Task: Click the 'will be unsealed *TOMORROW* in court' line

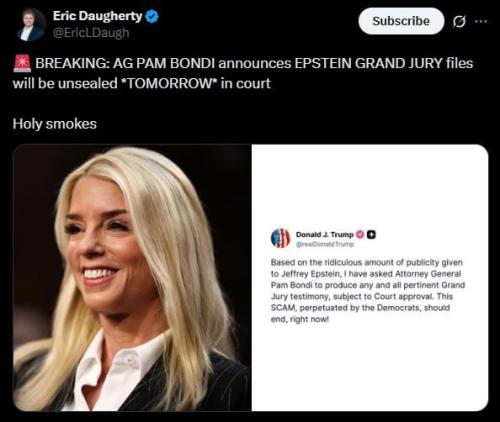Action: point(141,83)
